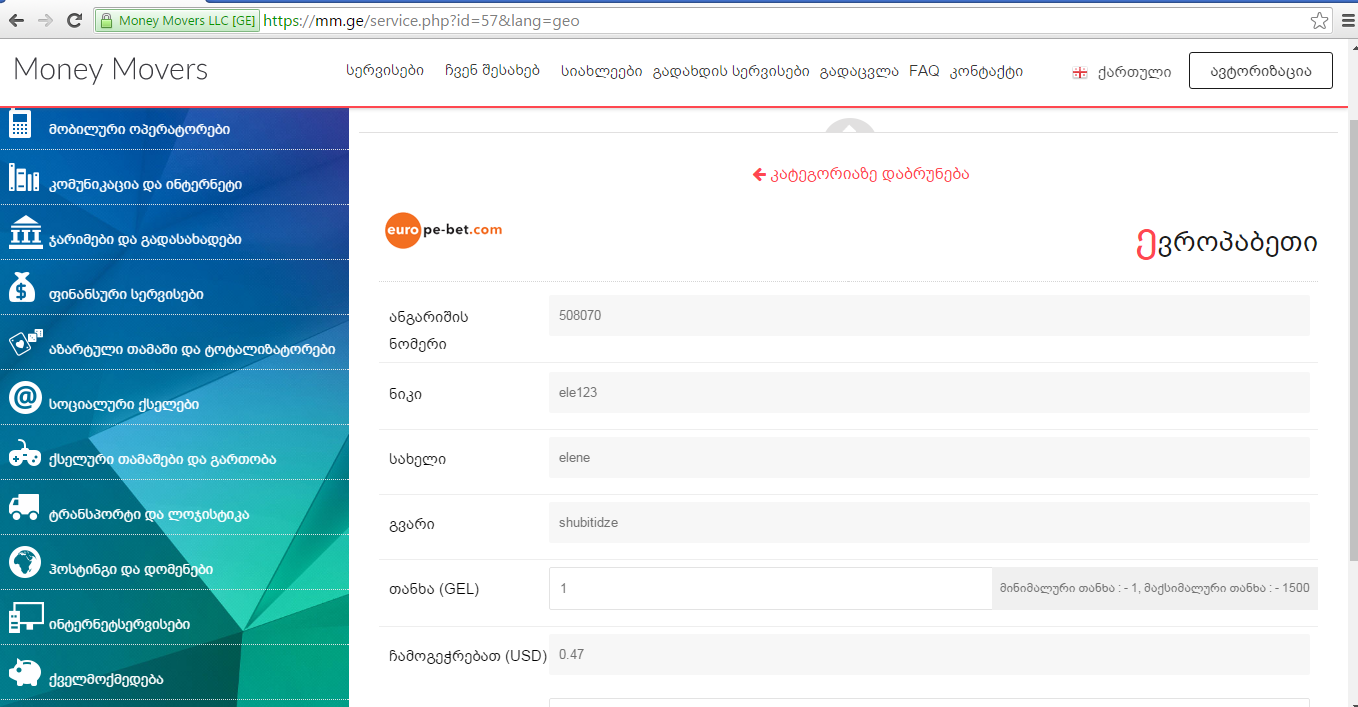
Task: Open the სიახლეები menu item
Action: pos(601,71)
